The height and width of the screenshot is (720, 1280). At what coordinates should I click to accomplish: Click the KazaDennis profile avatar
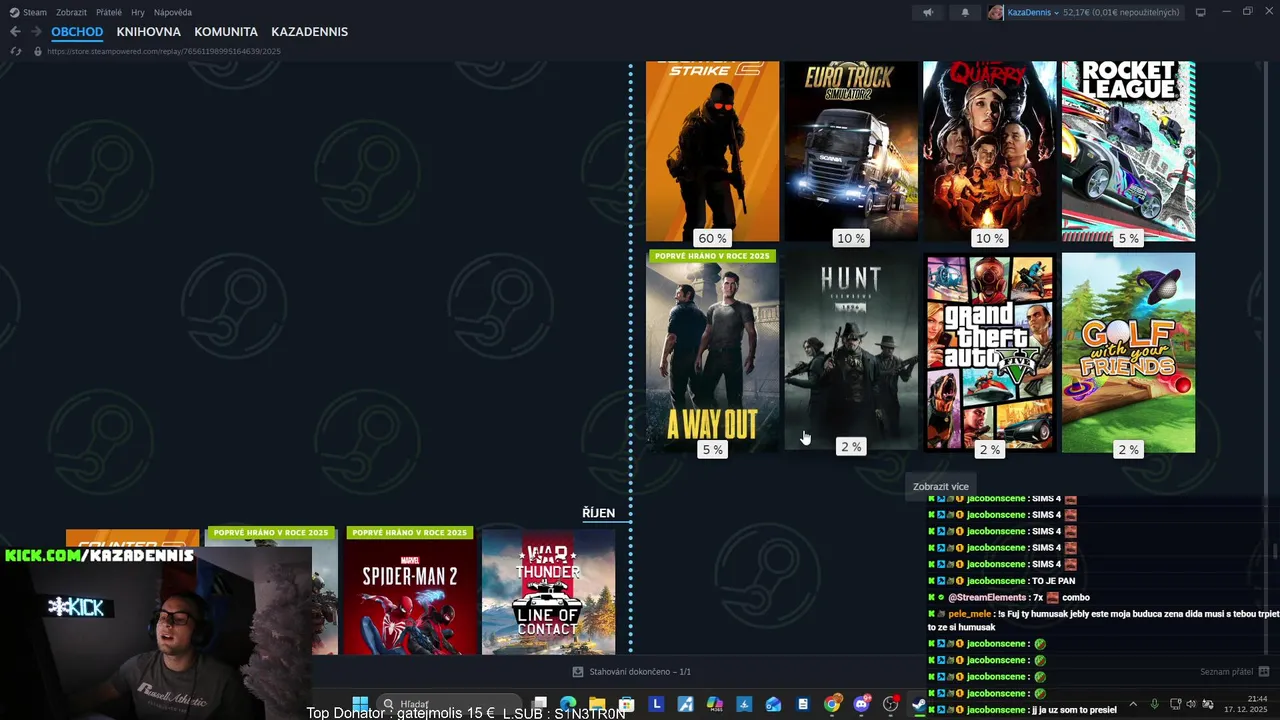pos(995,12)
